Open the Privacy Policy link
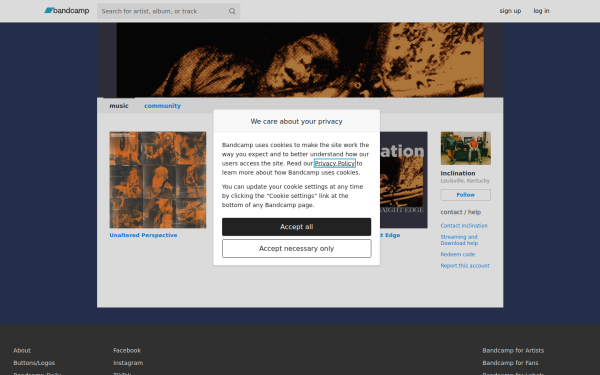Screen dimensions: 600x375 pyautogui.click(x=334, y=163)
